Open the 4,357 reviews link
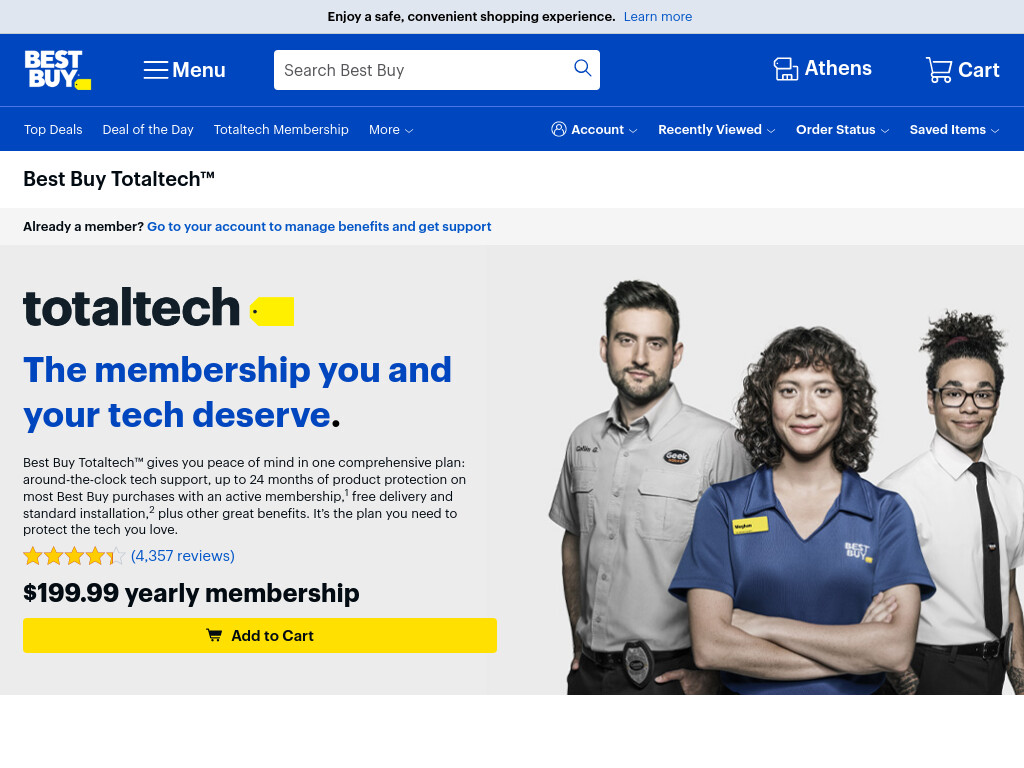1024x768 pixels. click(x=183, y=556)
